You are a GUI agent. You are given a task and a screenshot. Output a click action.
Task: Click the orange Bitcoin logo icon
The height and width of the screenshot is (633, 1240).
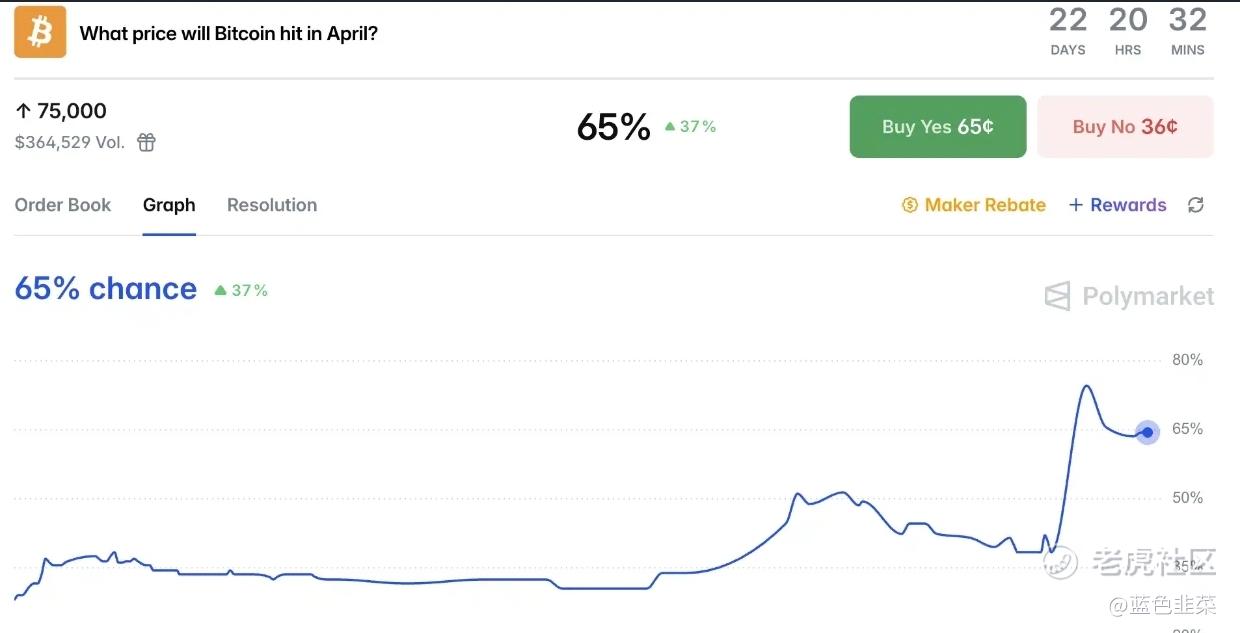coord(40,32)
